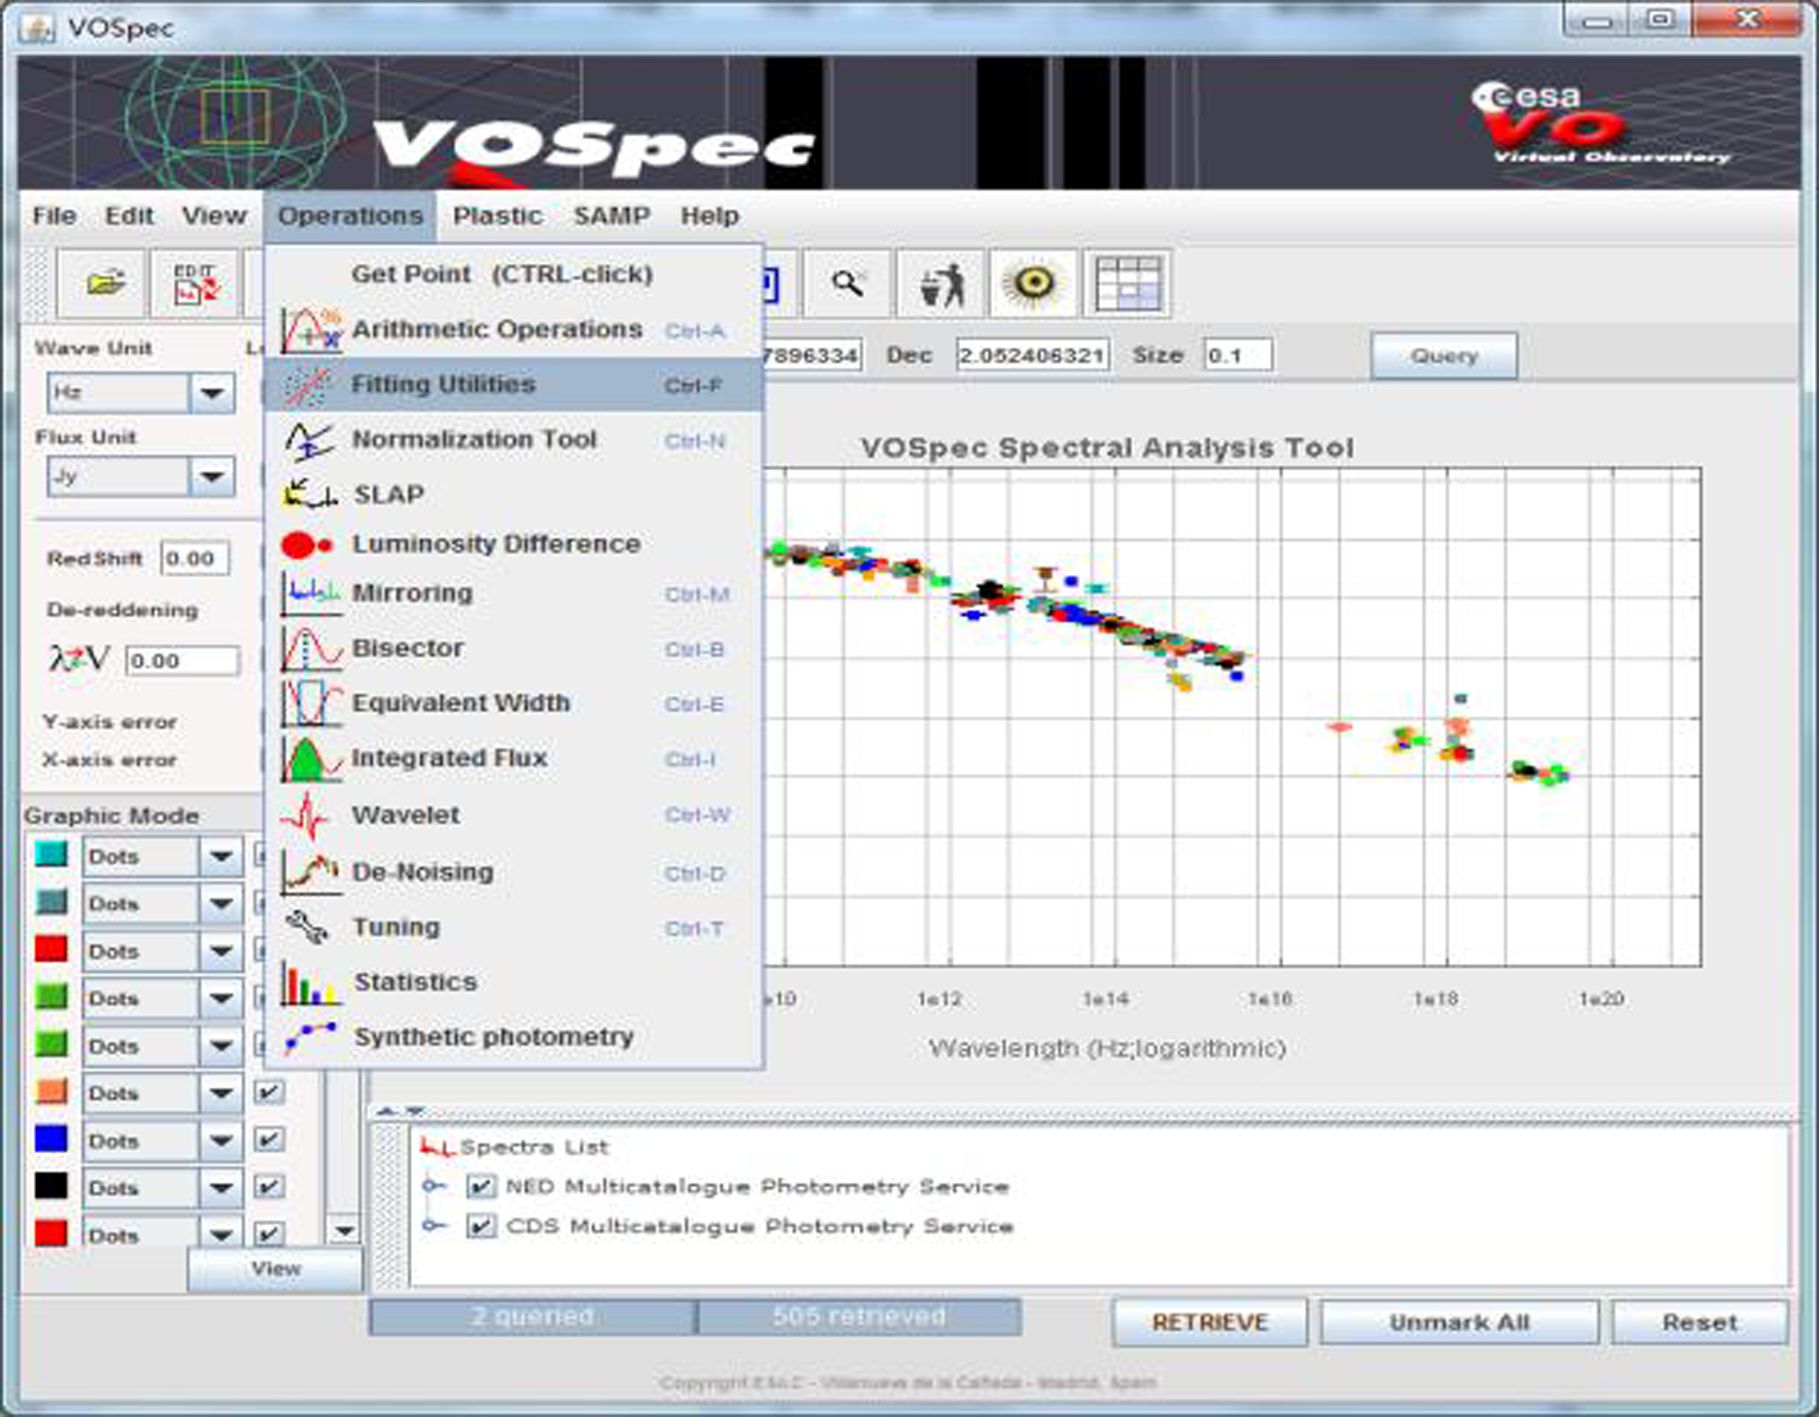
Task: Click the table grid toolbar icon
Action: click(1128, 284)
